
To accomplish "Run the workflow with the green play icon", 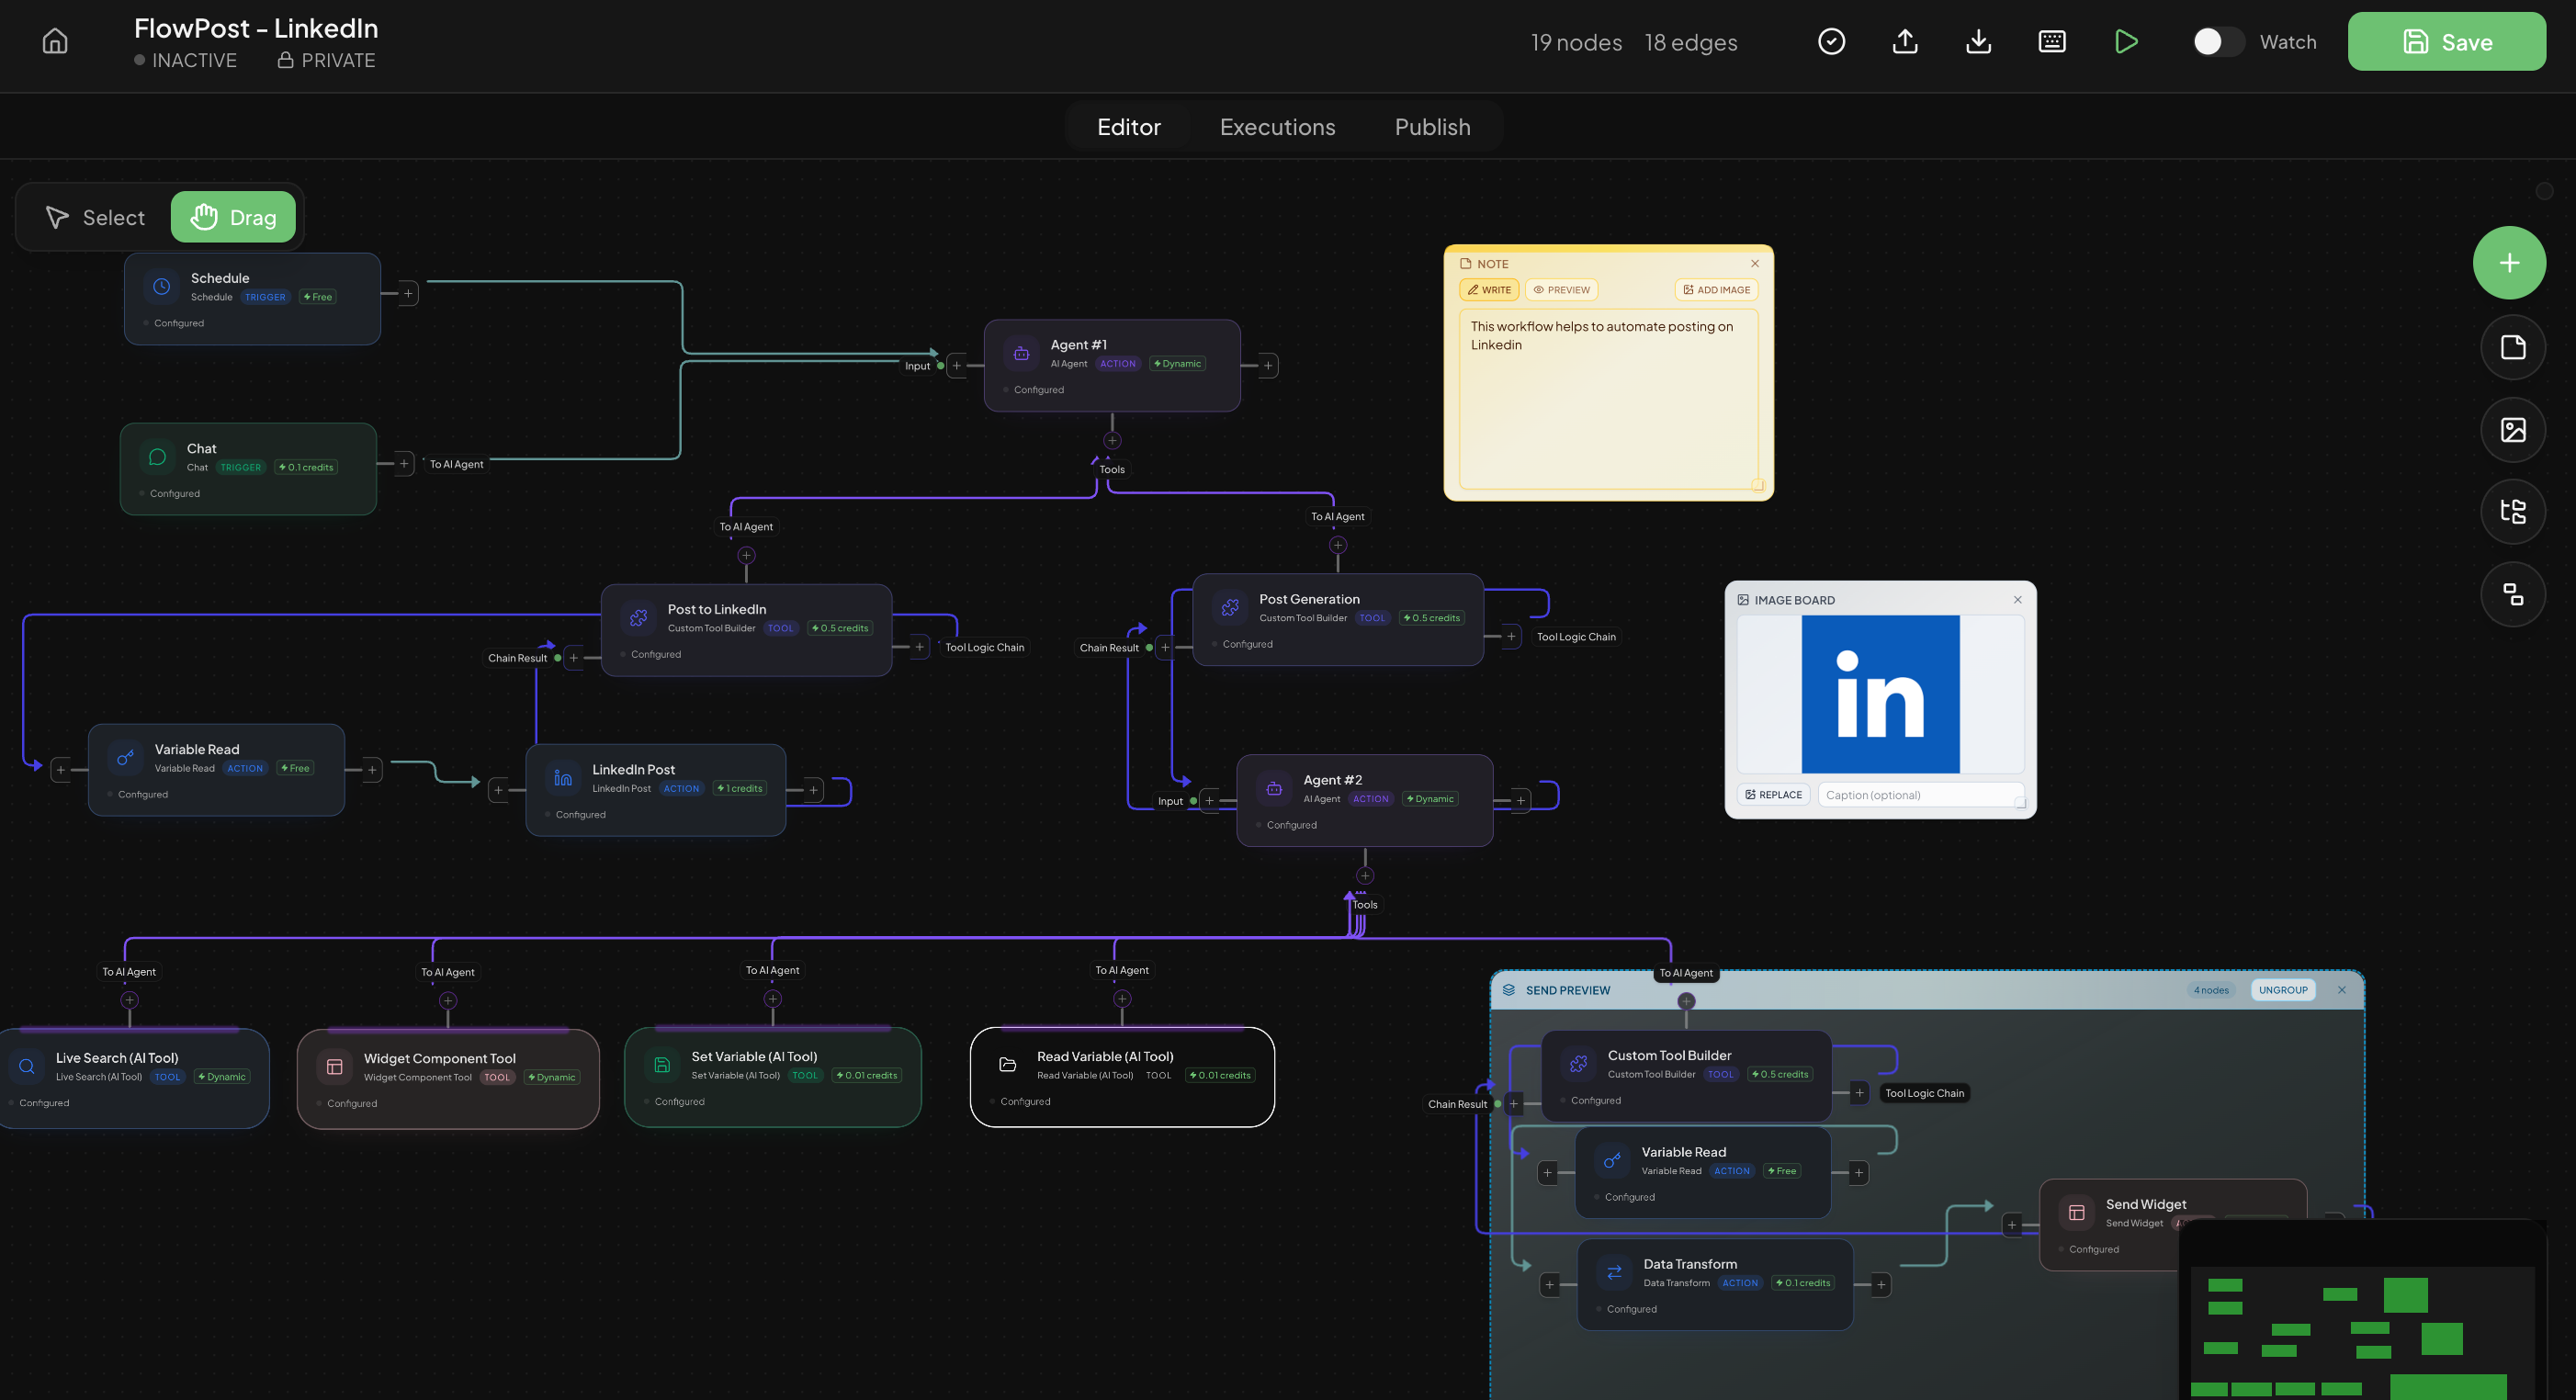I will click(2126, 41).
